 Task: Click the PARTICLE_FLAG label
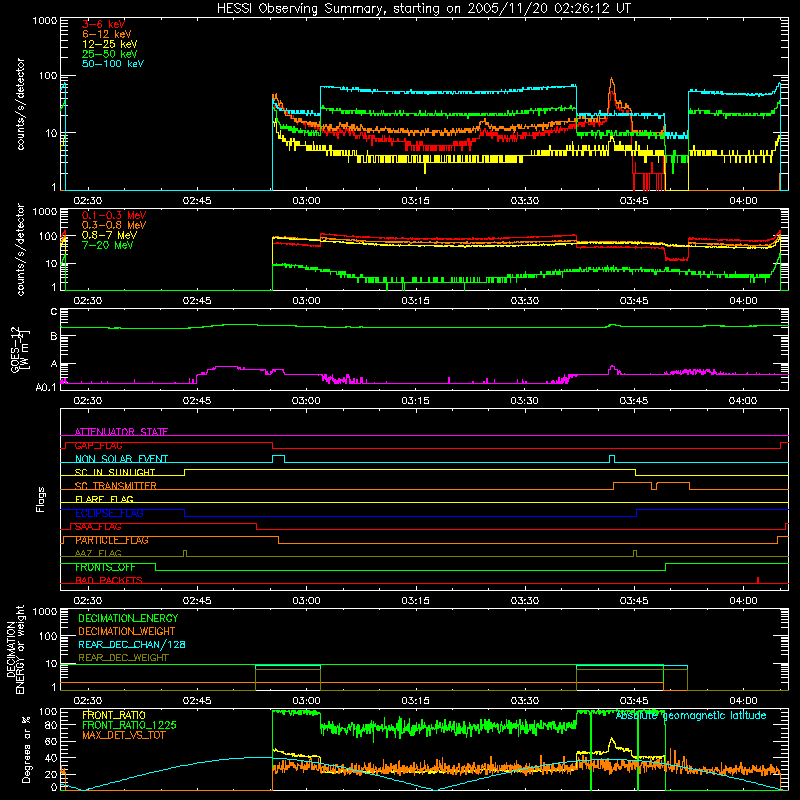tap(112, 540)
